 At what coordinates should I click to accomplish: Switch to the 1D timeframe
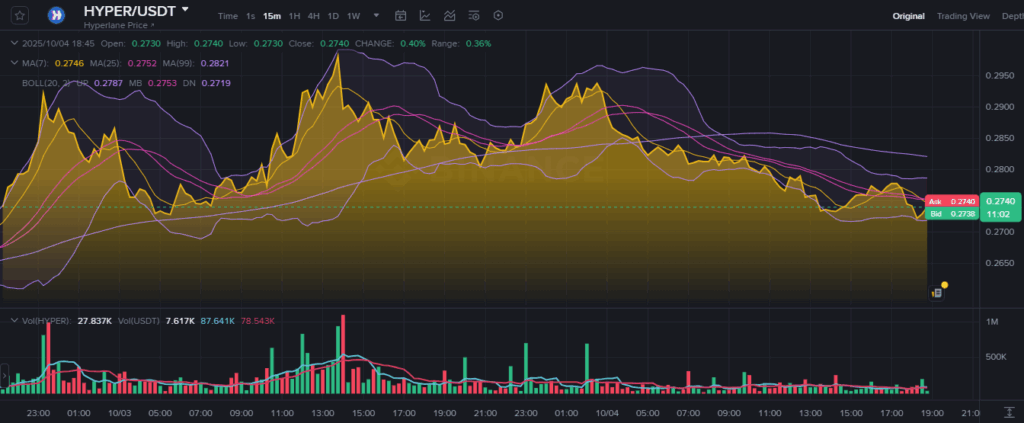[x=333, y=16]
